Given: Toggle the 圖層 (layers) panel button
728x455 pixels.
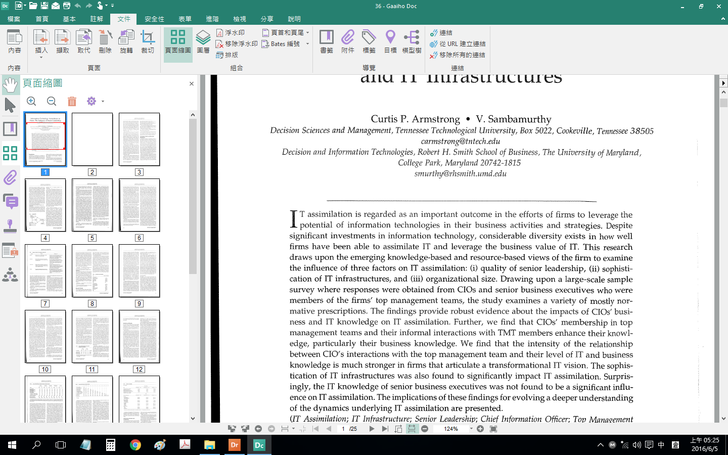Looking at the screenshot, I should pos(203,42).
